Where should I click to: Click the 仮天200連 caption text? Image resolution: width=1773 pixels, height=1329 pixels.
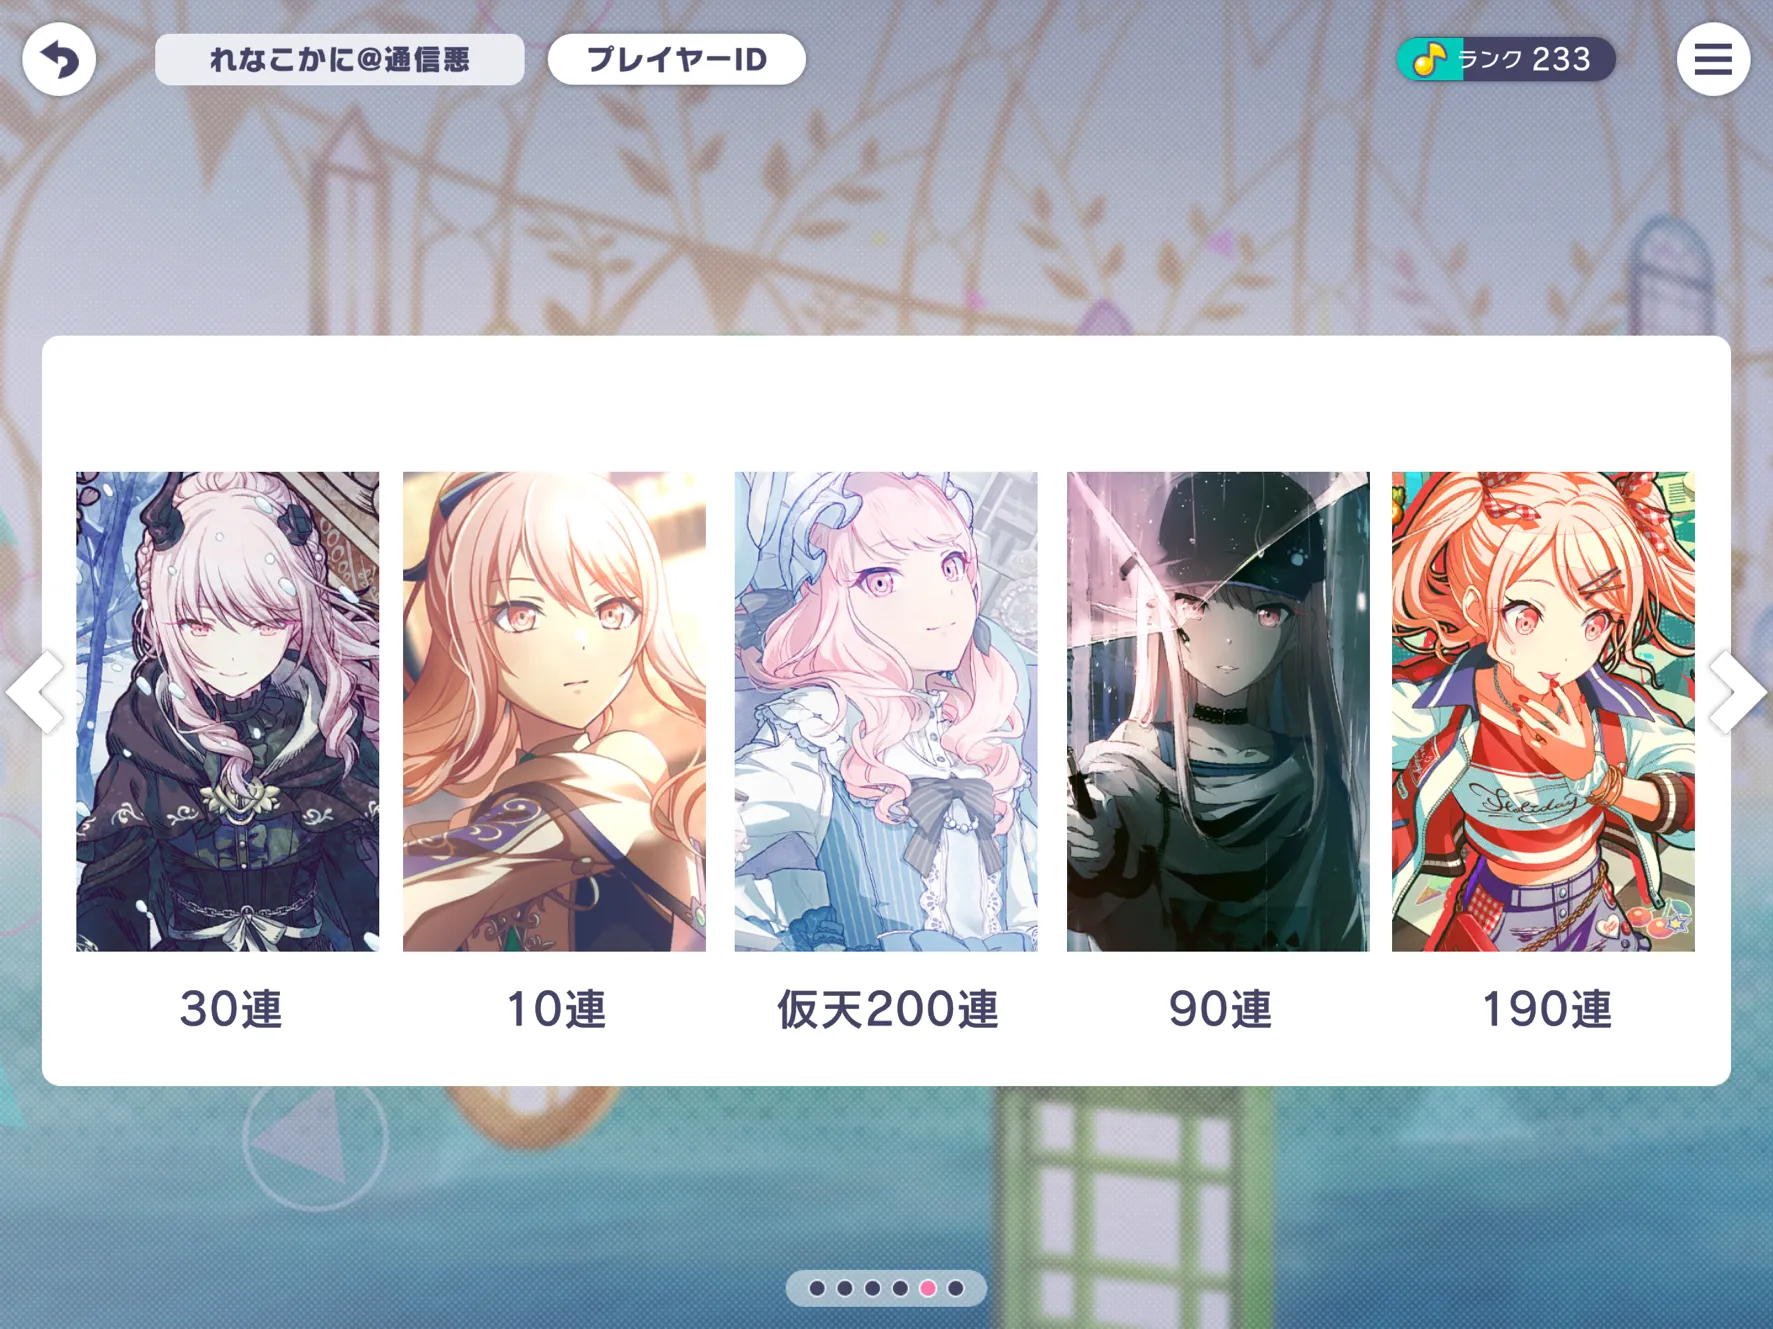(888, 1009)
